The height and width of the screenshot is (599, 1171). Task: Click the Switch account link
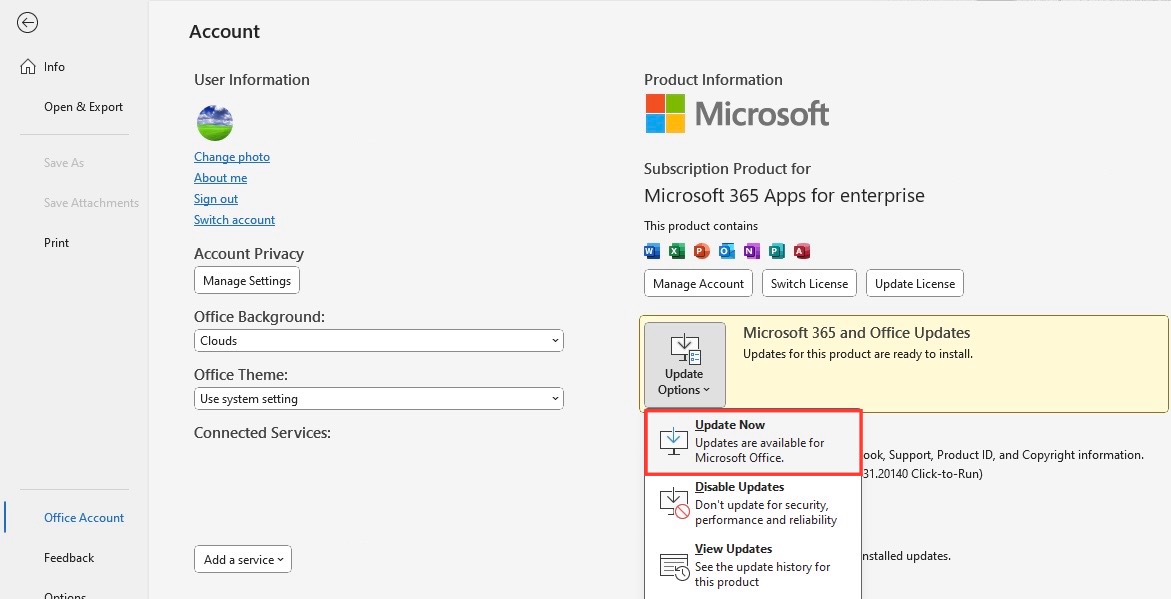[234, 220]
